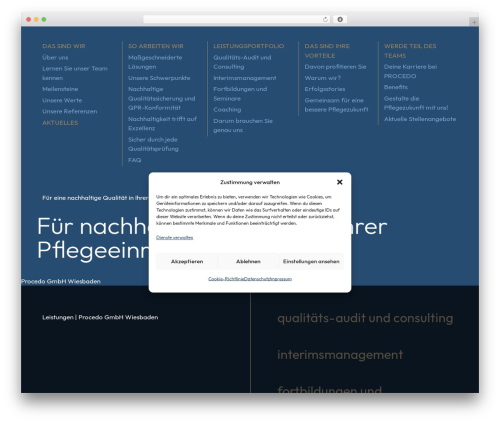
Task: Open the DAS SIND IHRE VORTEILE menu heading
Action: (x=327, y=51)
